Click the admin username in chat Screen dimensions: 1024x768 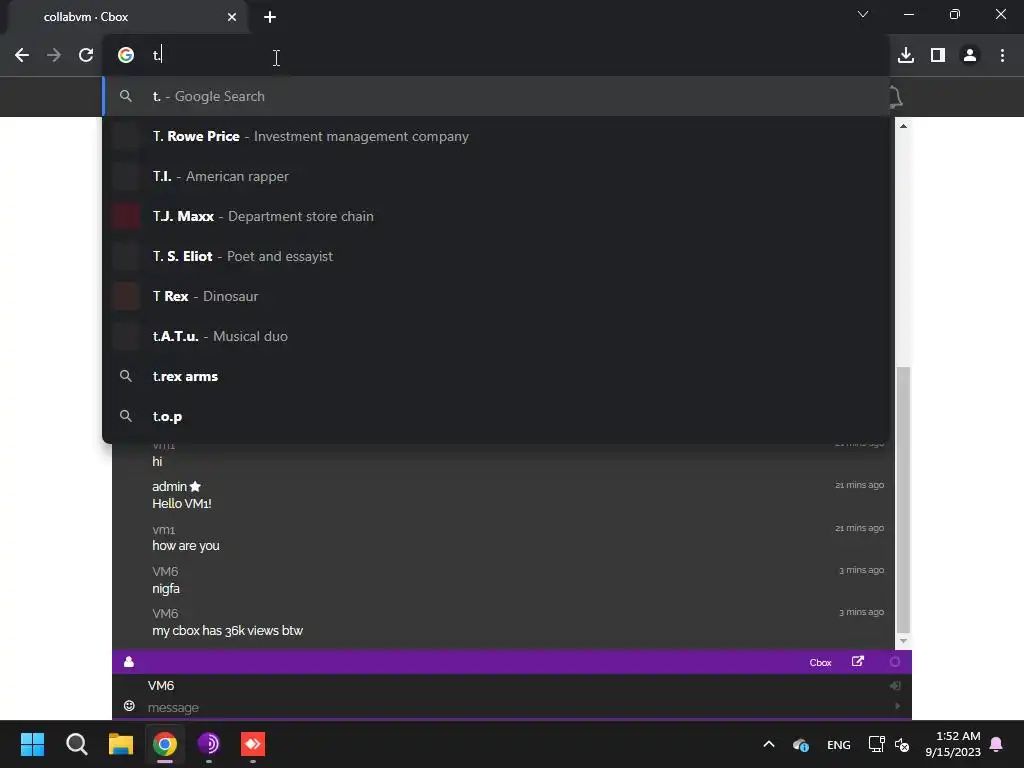pos(169,487)
